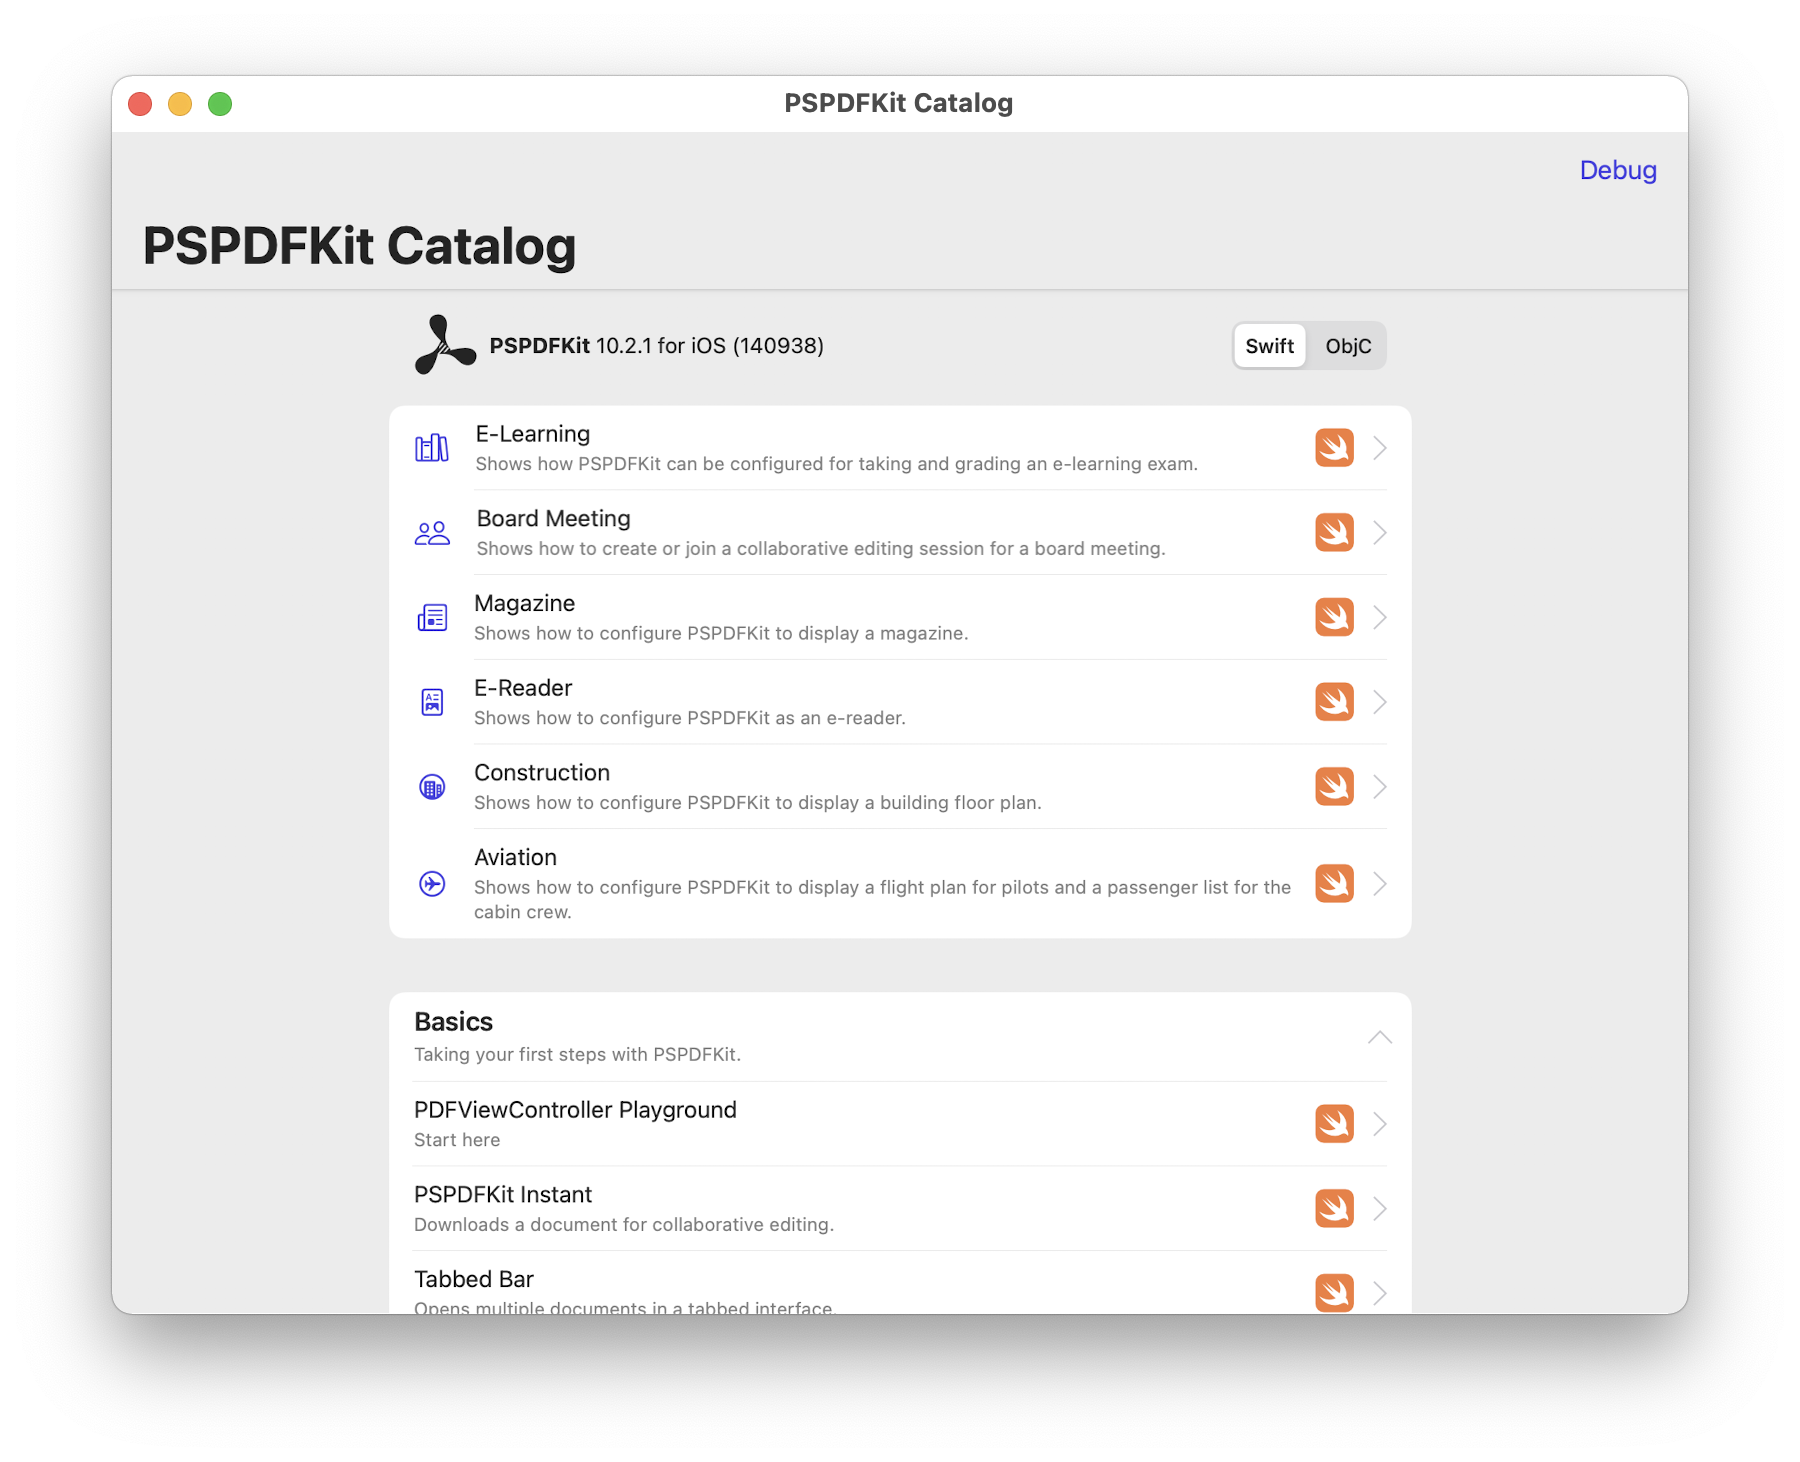Image resolution: width=1800 pixels, height=1462 pixels.
Task: Select the Swift language segment
Action: click(x=1270, y=346)
